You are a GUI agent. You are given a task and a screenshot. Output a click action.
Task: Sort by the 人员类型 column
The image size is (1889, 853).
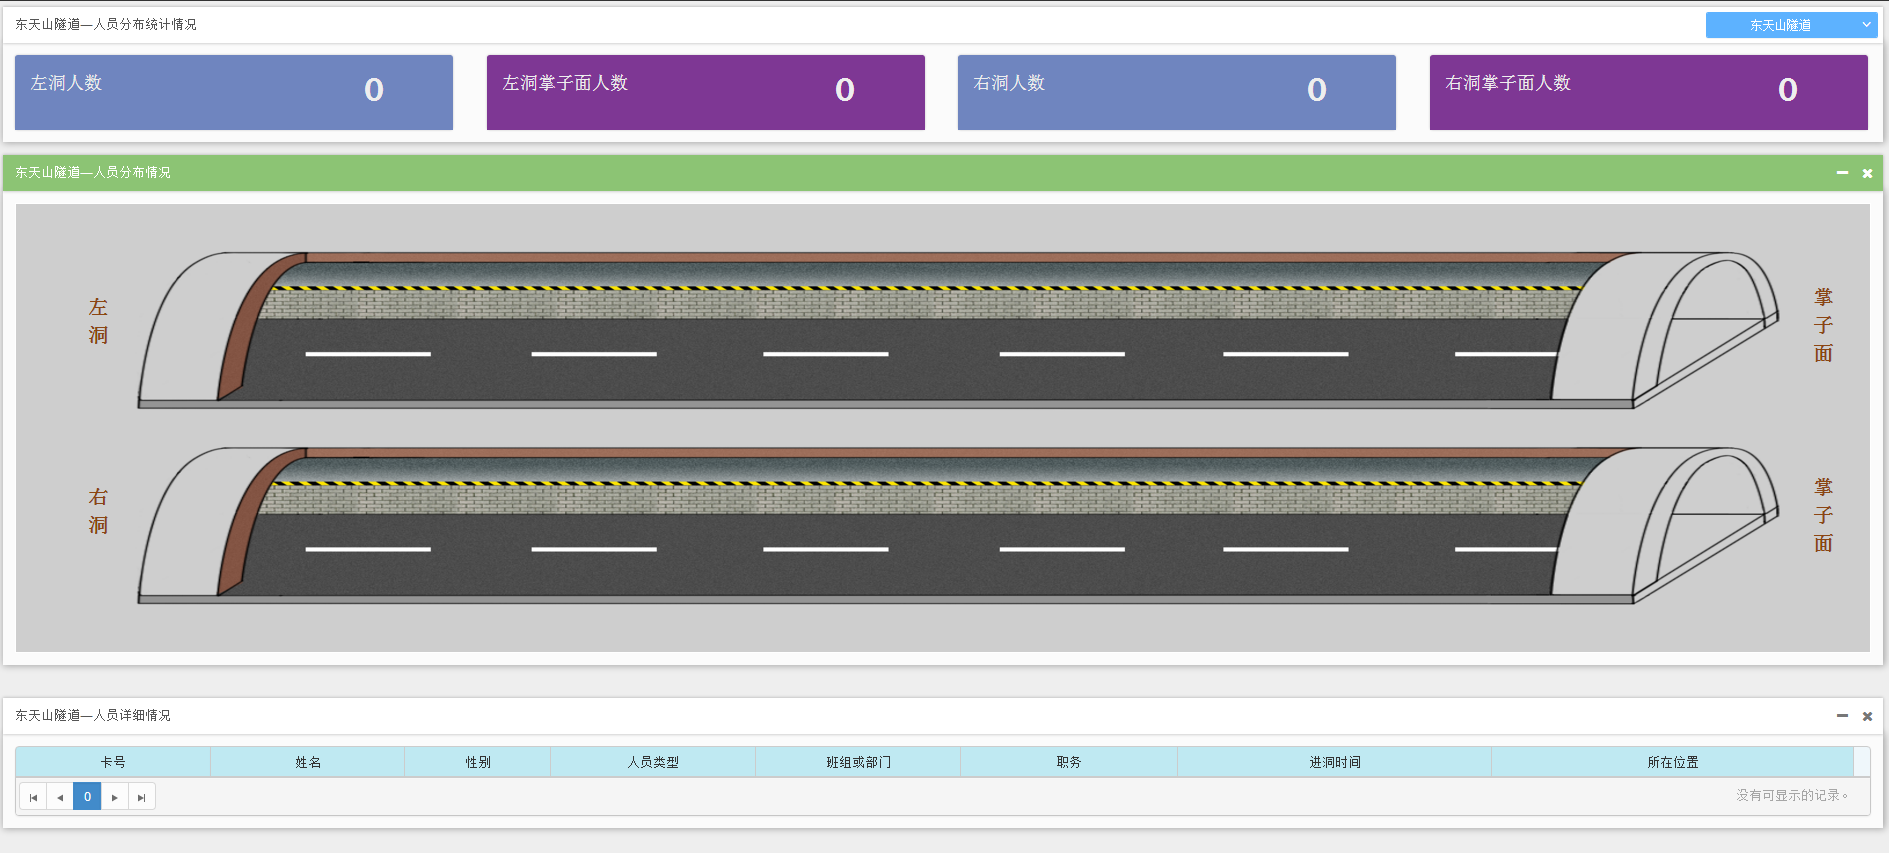[653, 762]
